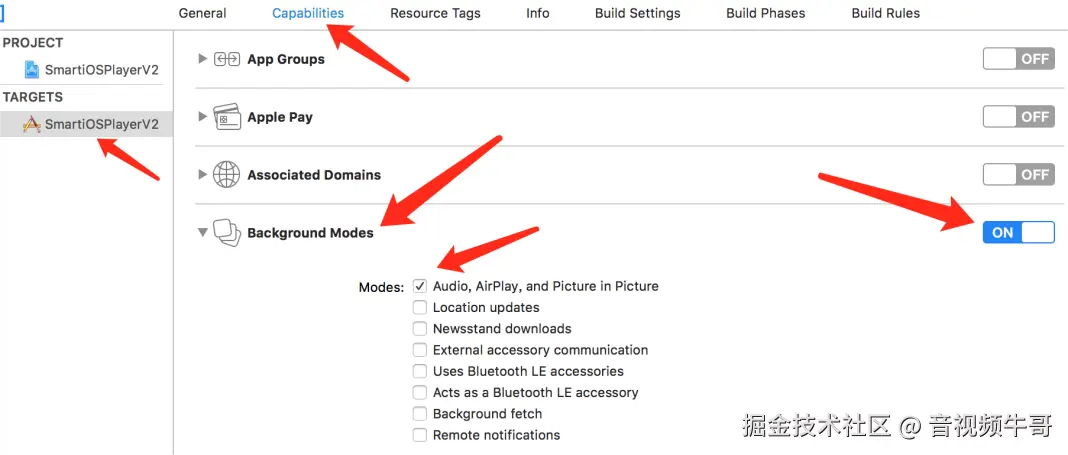1068x455 pixels.
Task: Uncheck Audio, AirPlay, and Picture in Picture
Action: tap(420, 286)
